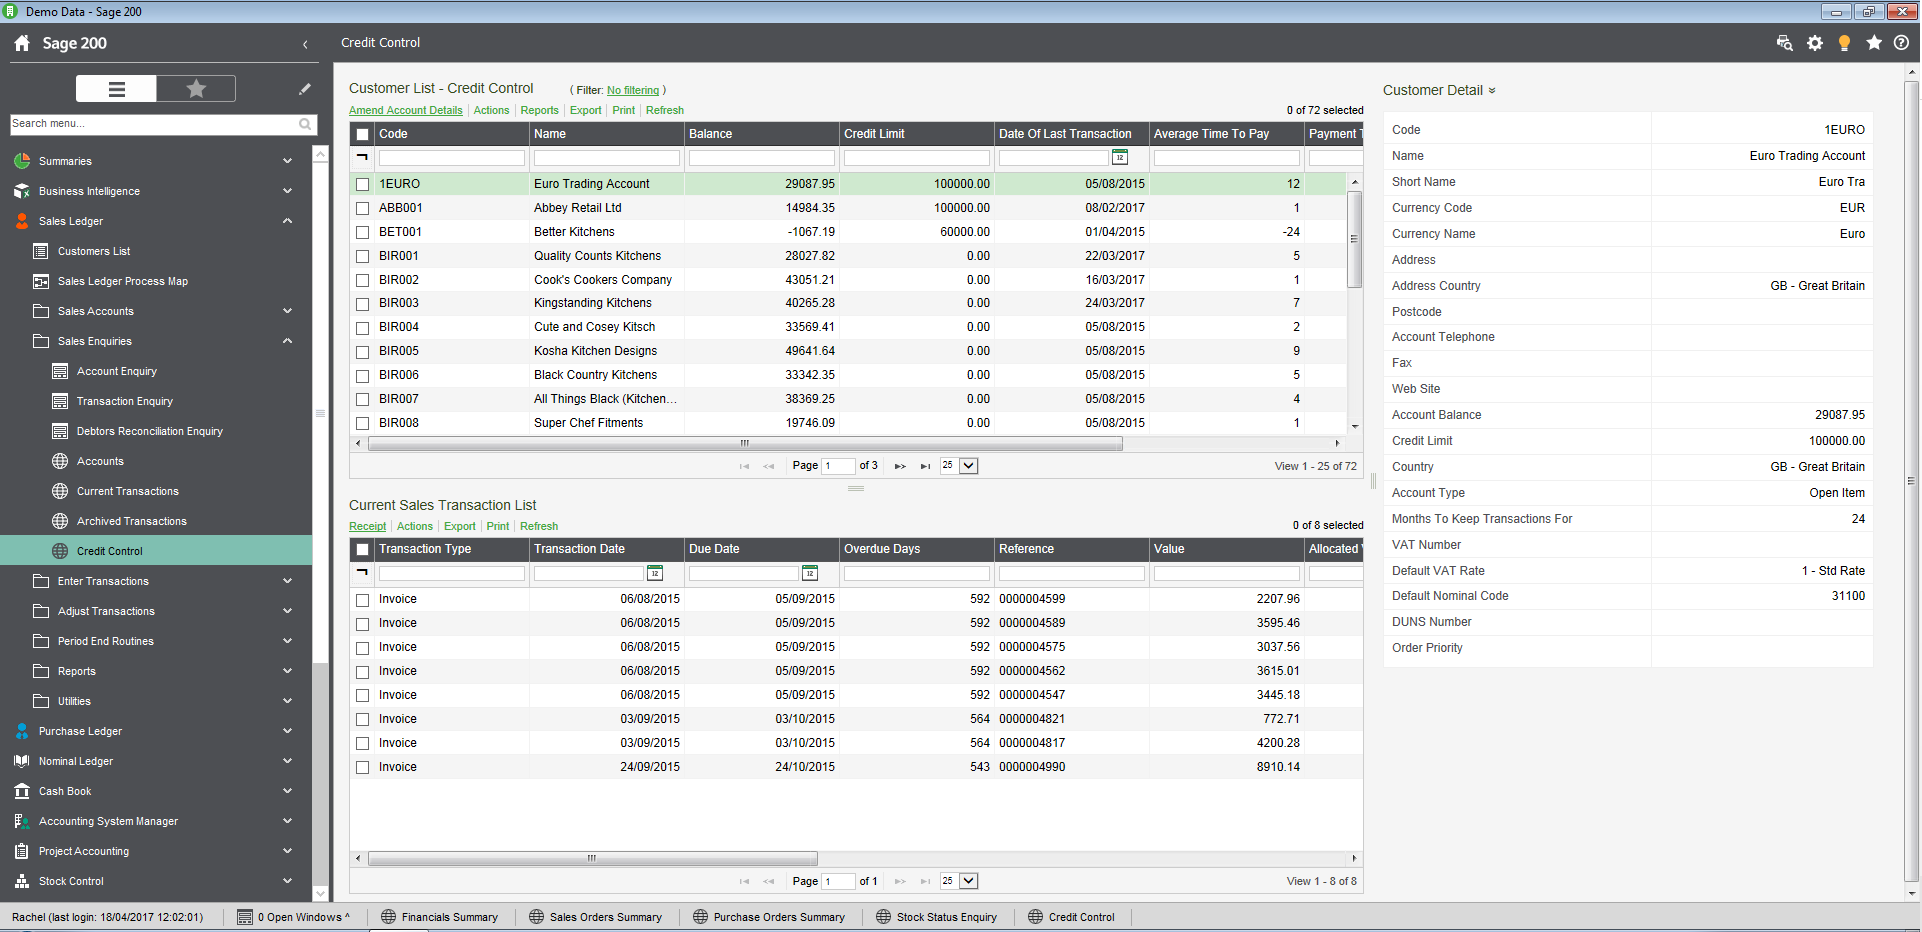The height and width of the screenshot is (932, 1922).
Task: Click the search menu magnifier icon
Action: [305, 124]
